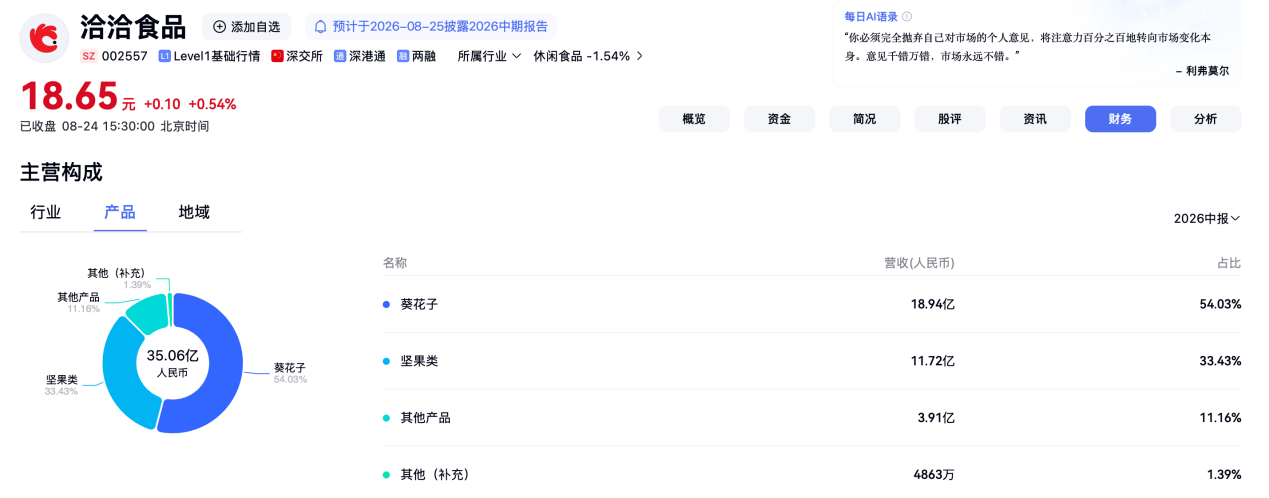Click the 主营构成 section heading
The image size is (1269, 498).
tap(61, 172)
